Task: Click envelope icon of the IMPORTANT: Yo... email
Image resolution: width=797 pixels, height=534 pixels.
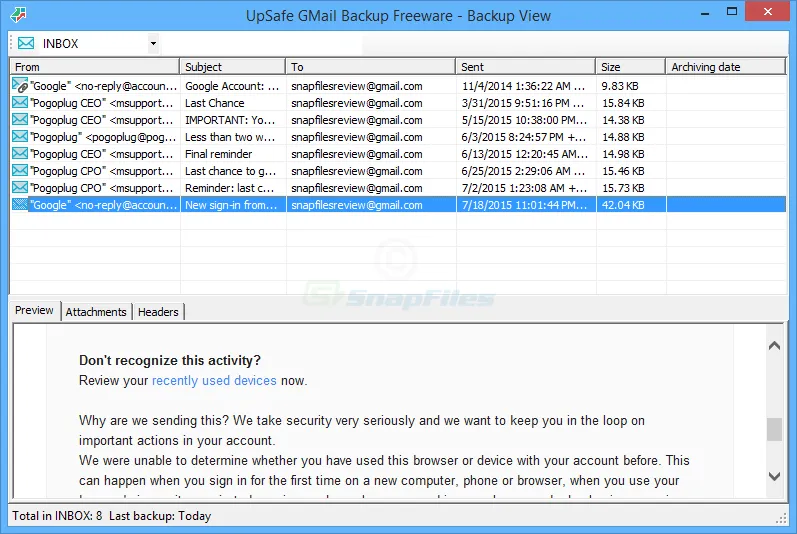Action: pyautogui.click(x=20, y=119)
